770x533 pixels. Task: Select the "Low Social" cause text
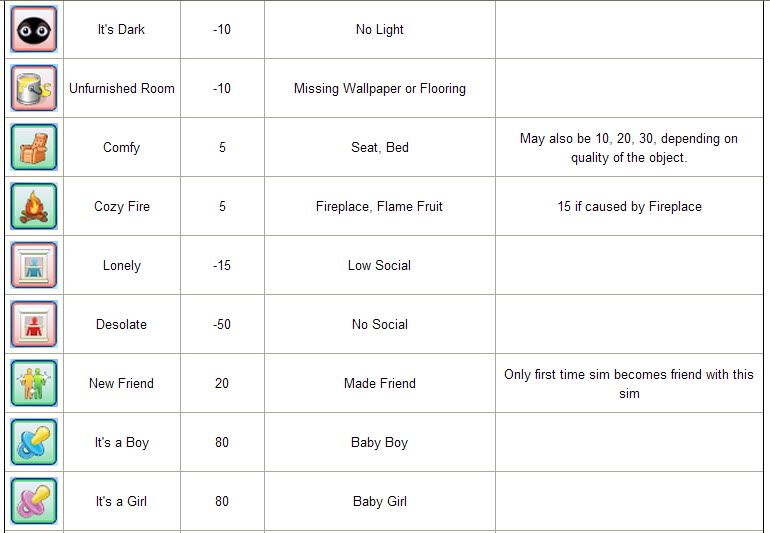380,265
